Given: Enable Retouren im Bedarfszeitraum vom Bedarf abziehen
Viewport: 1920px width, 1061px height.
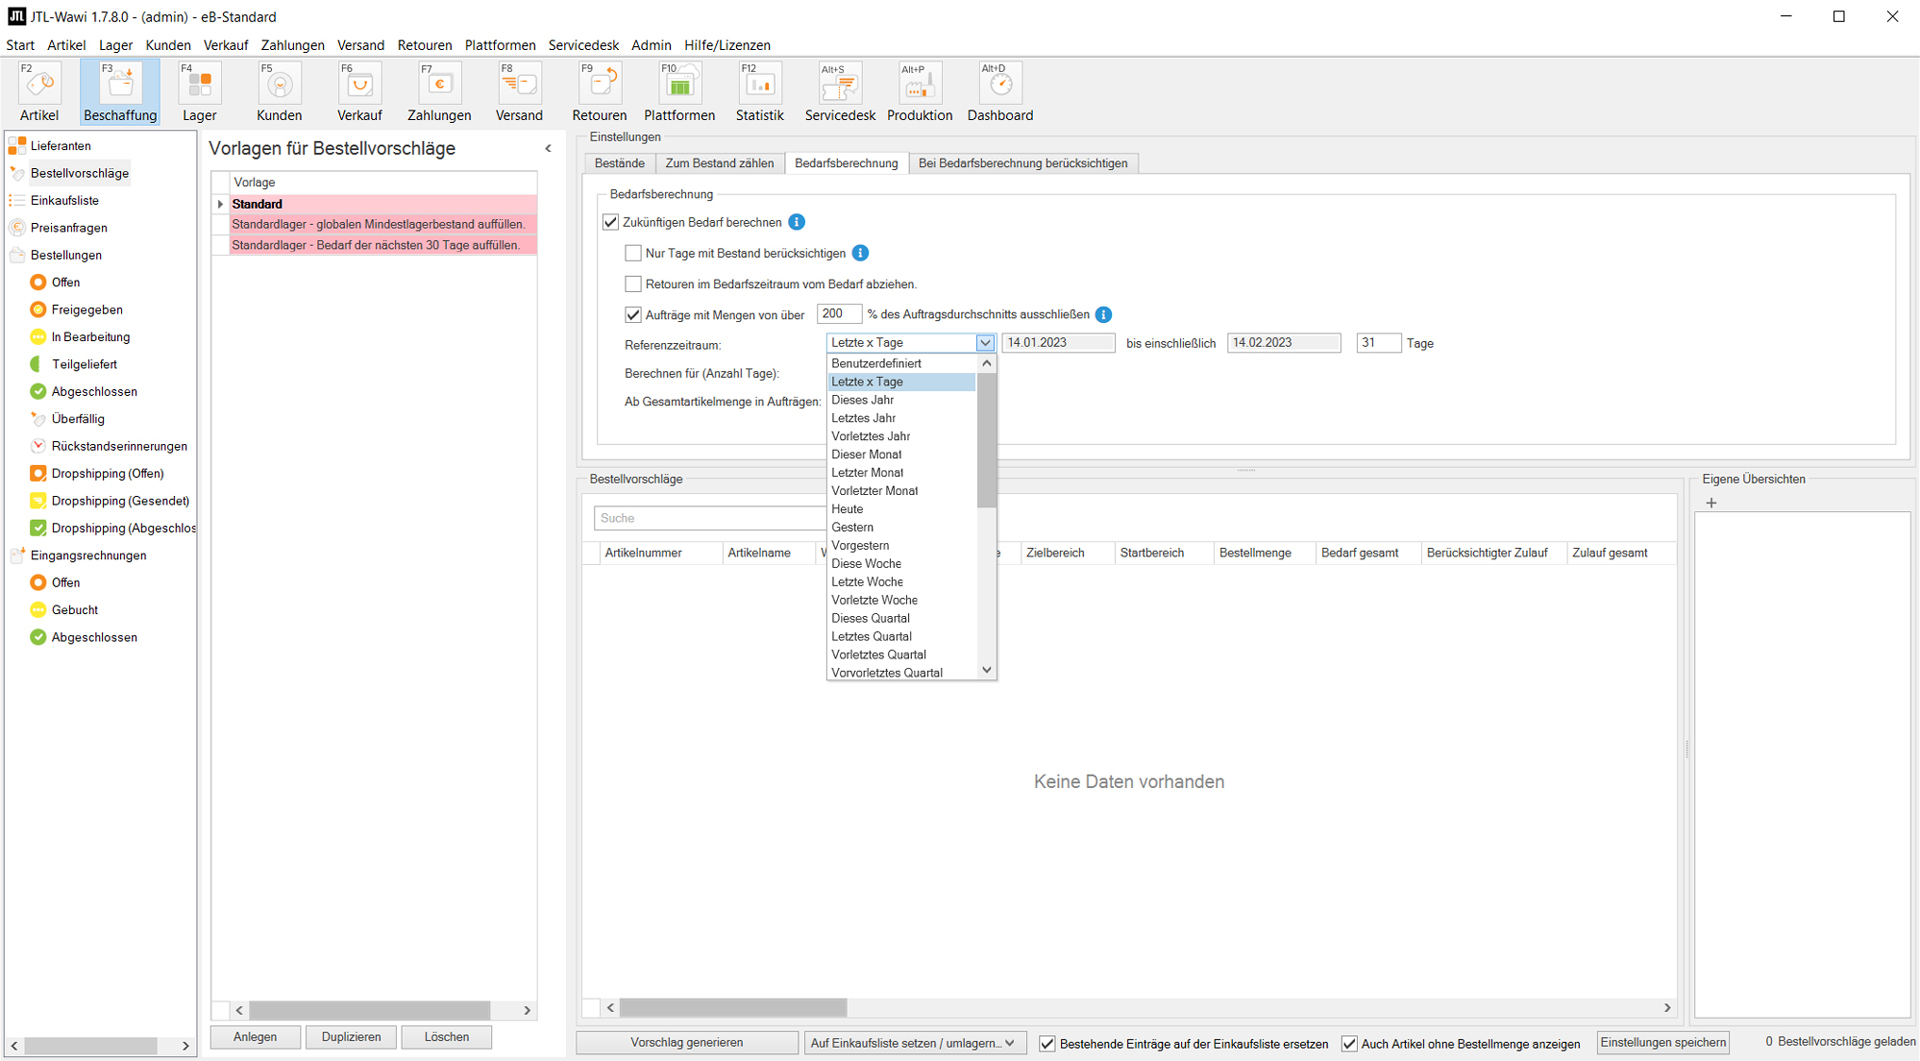Looking at the screenshot, I should pyautogui.click(x=633, y=284).
